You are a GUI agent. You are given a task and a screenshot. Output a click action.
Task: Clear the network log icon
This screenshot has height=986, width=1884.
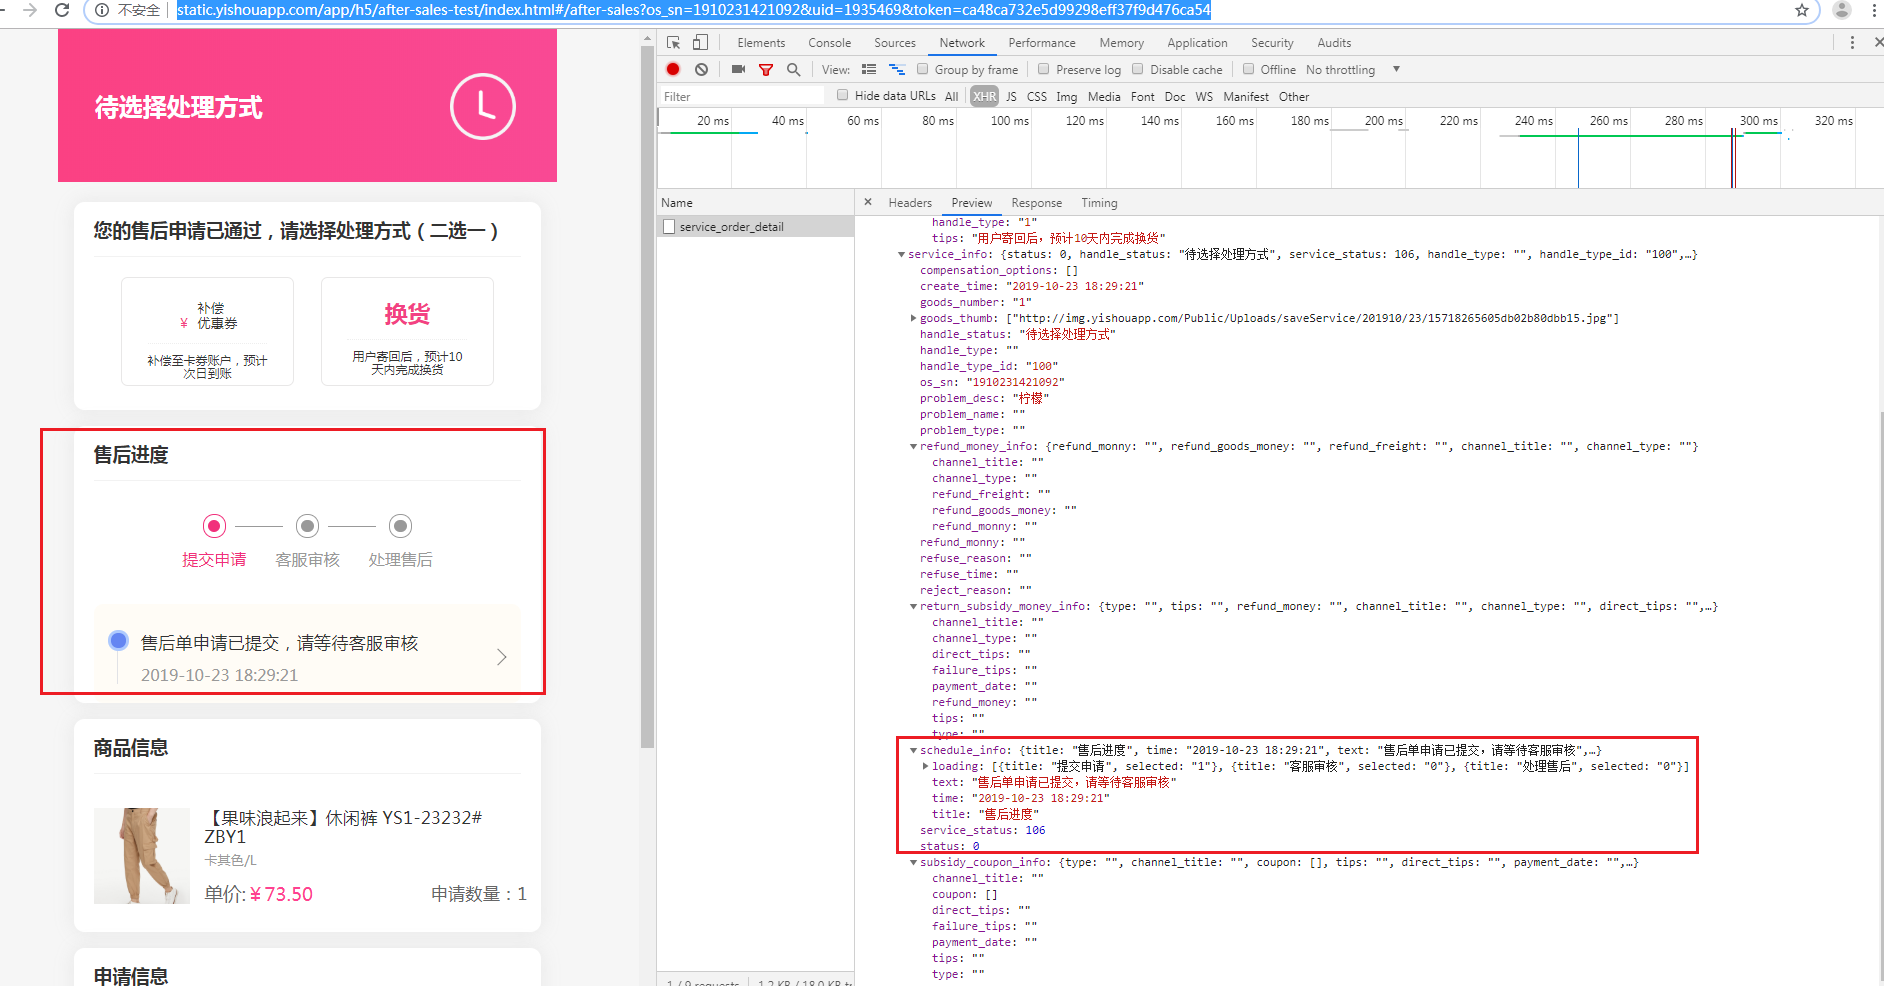(702, 69)
